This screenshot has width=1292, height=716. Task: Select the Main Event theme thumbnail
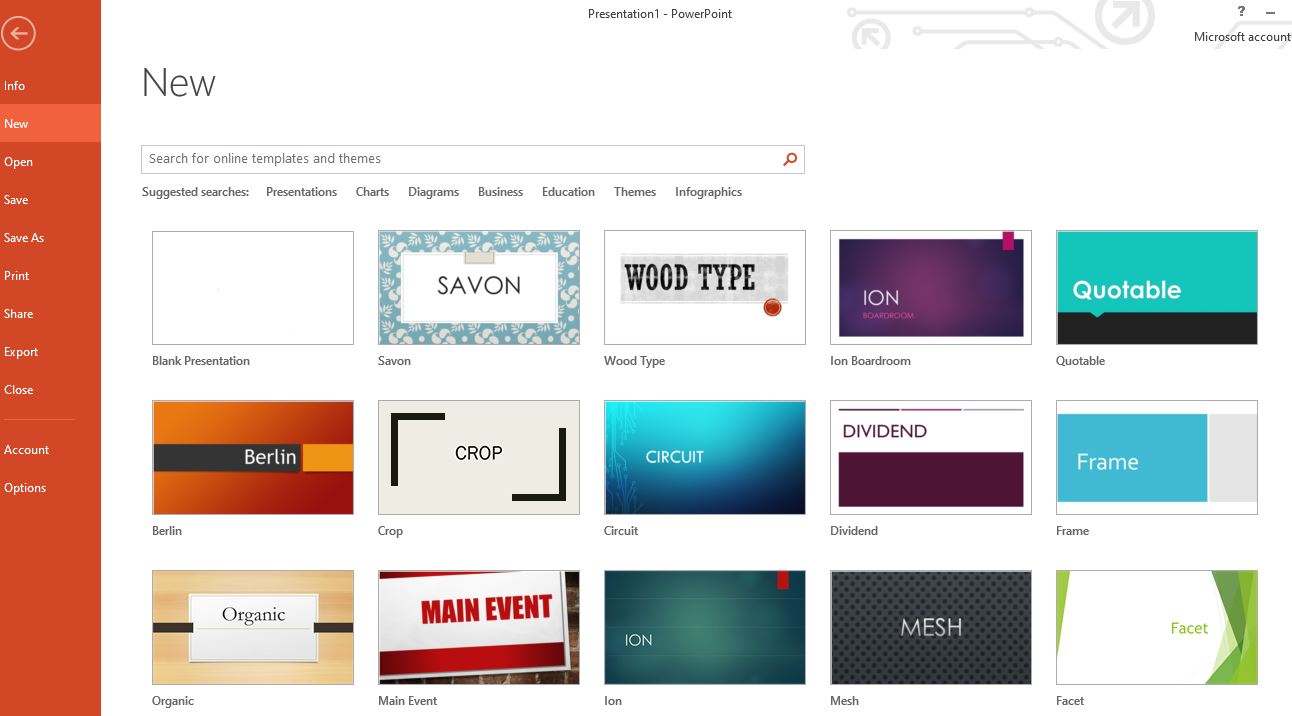pos(479,628)
